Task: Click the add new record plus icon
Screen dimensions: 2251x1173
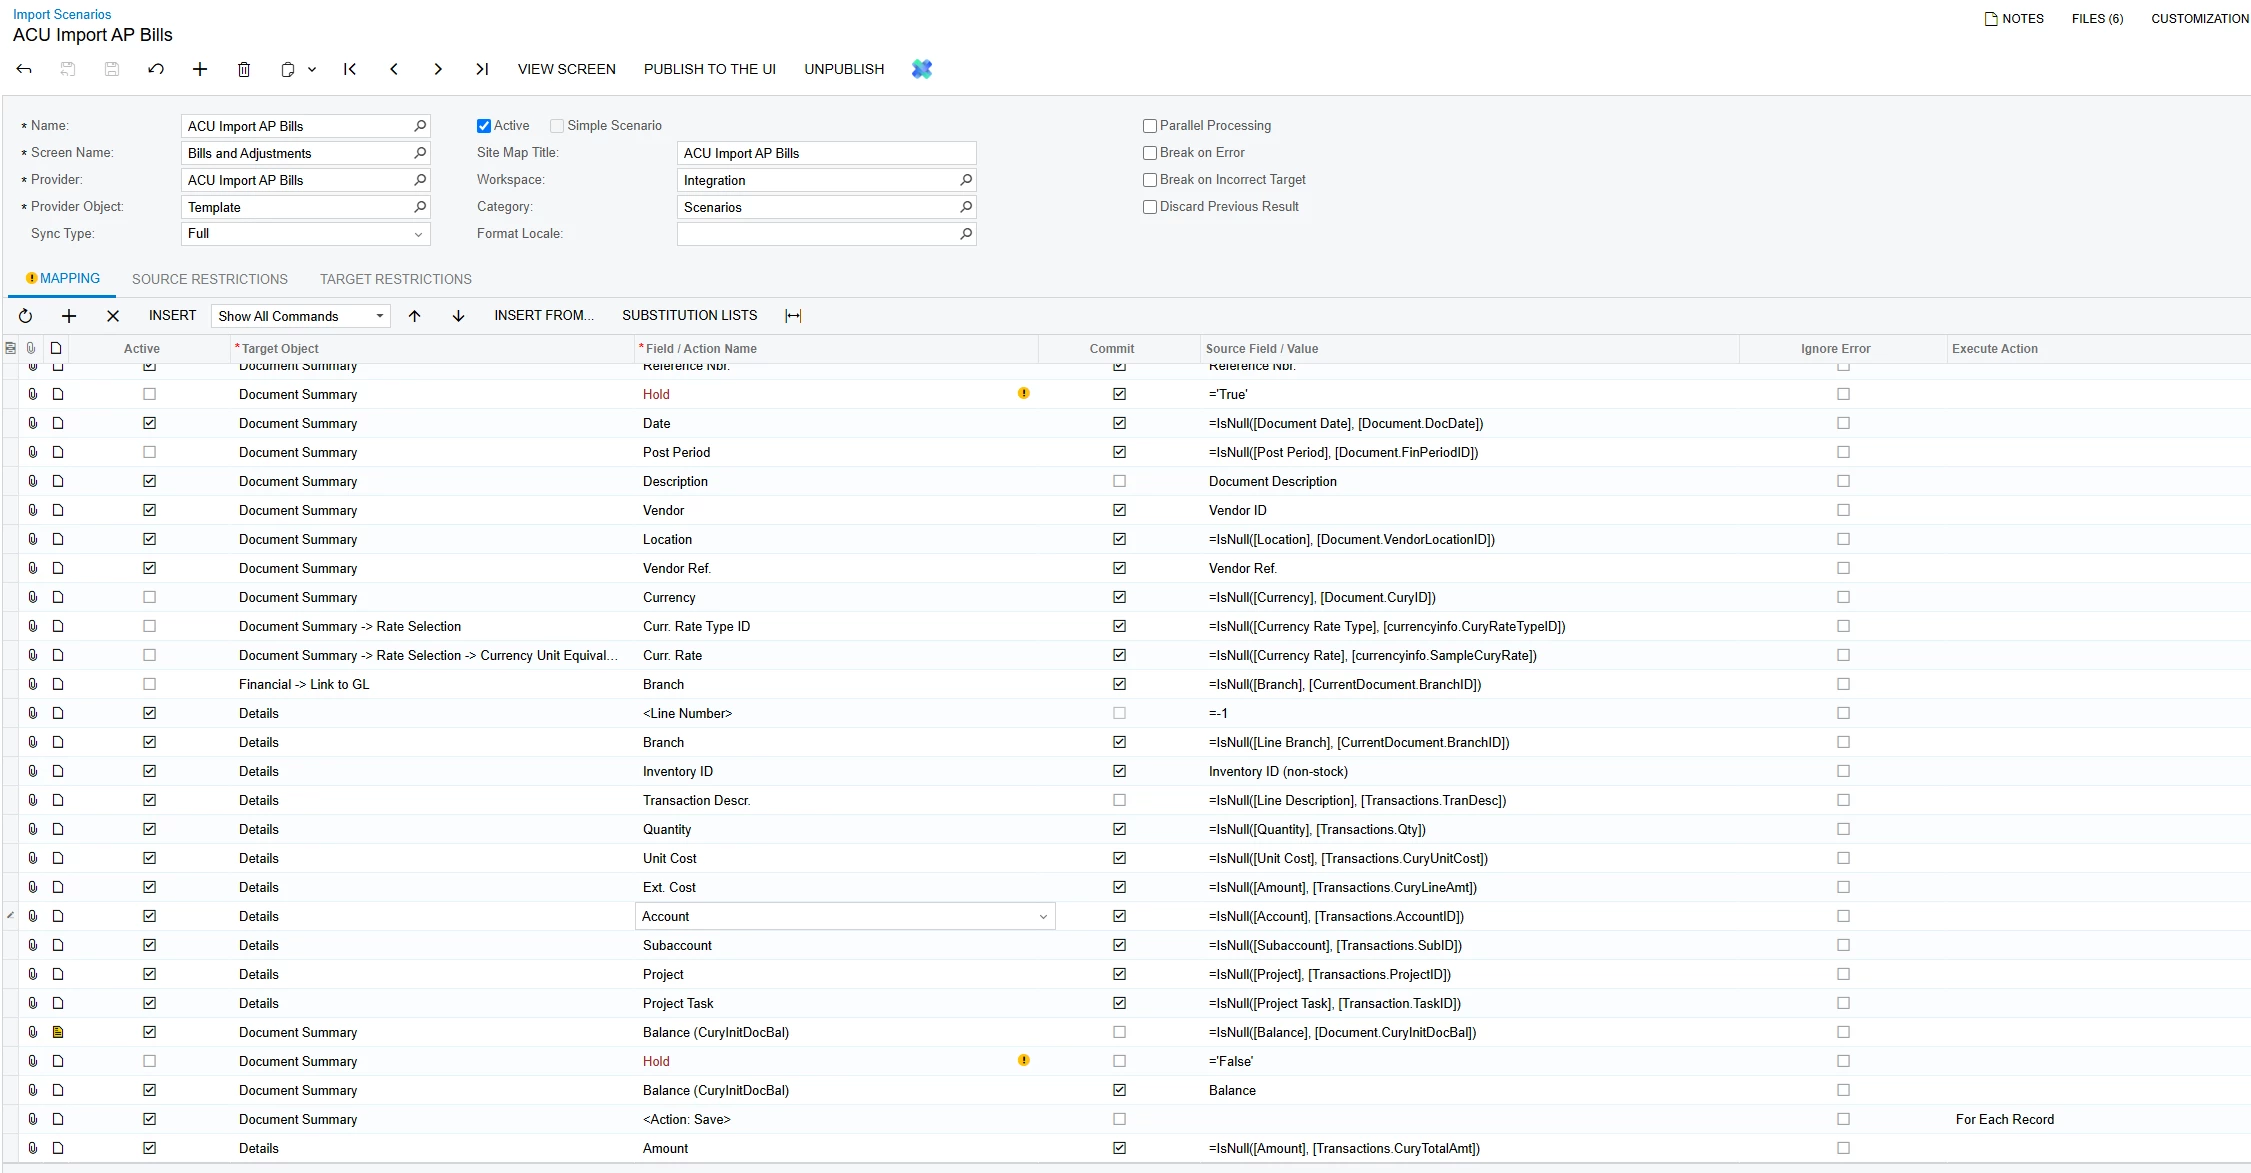Action: (200, 69)
